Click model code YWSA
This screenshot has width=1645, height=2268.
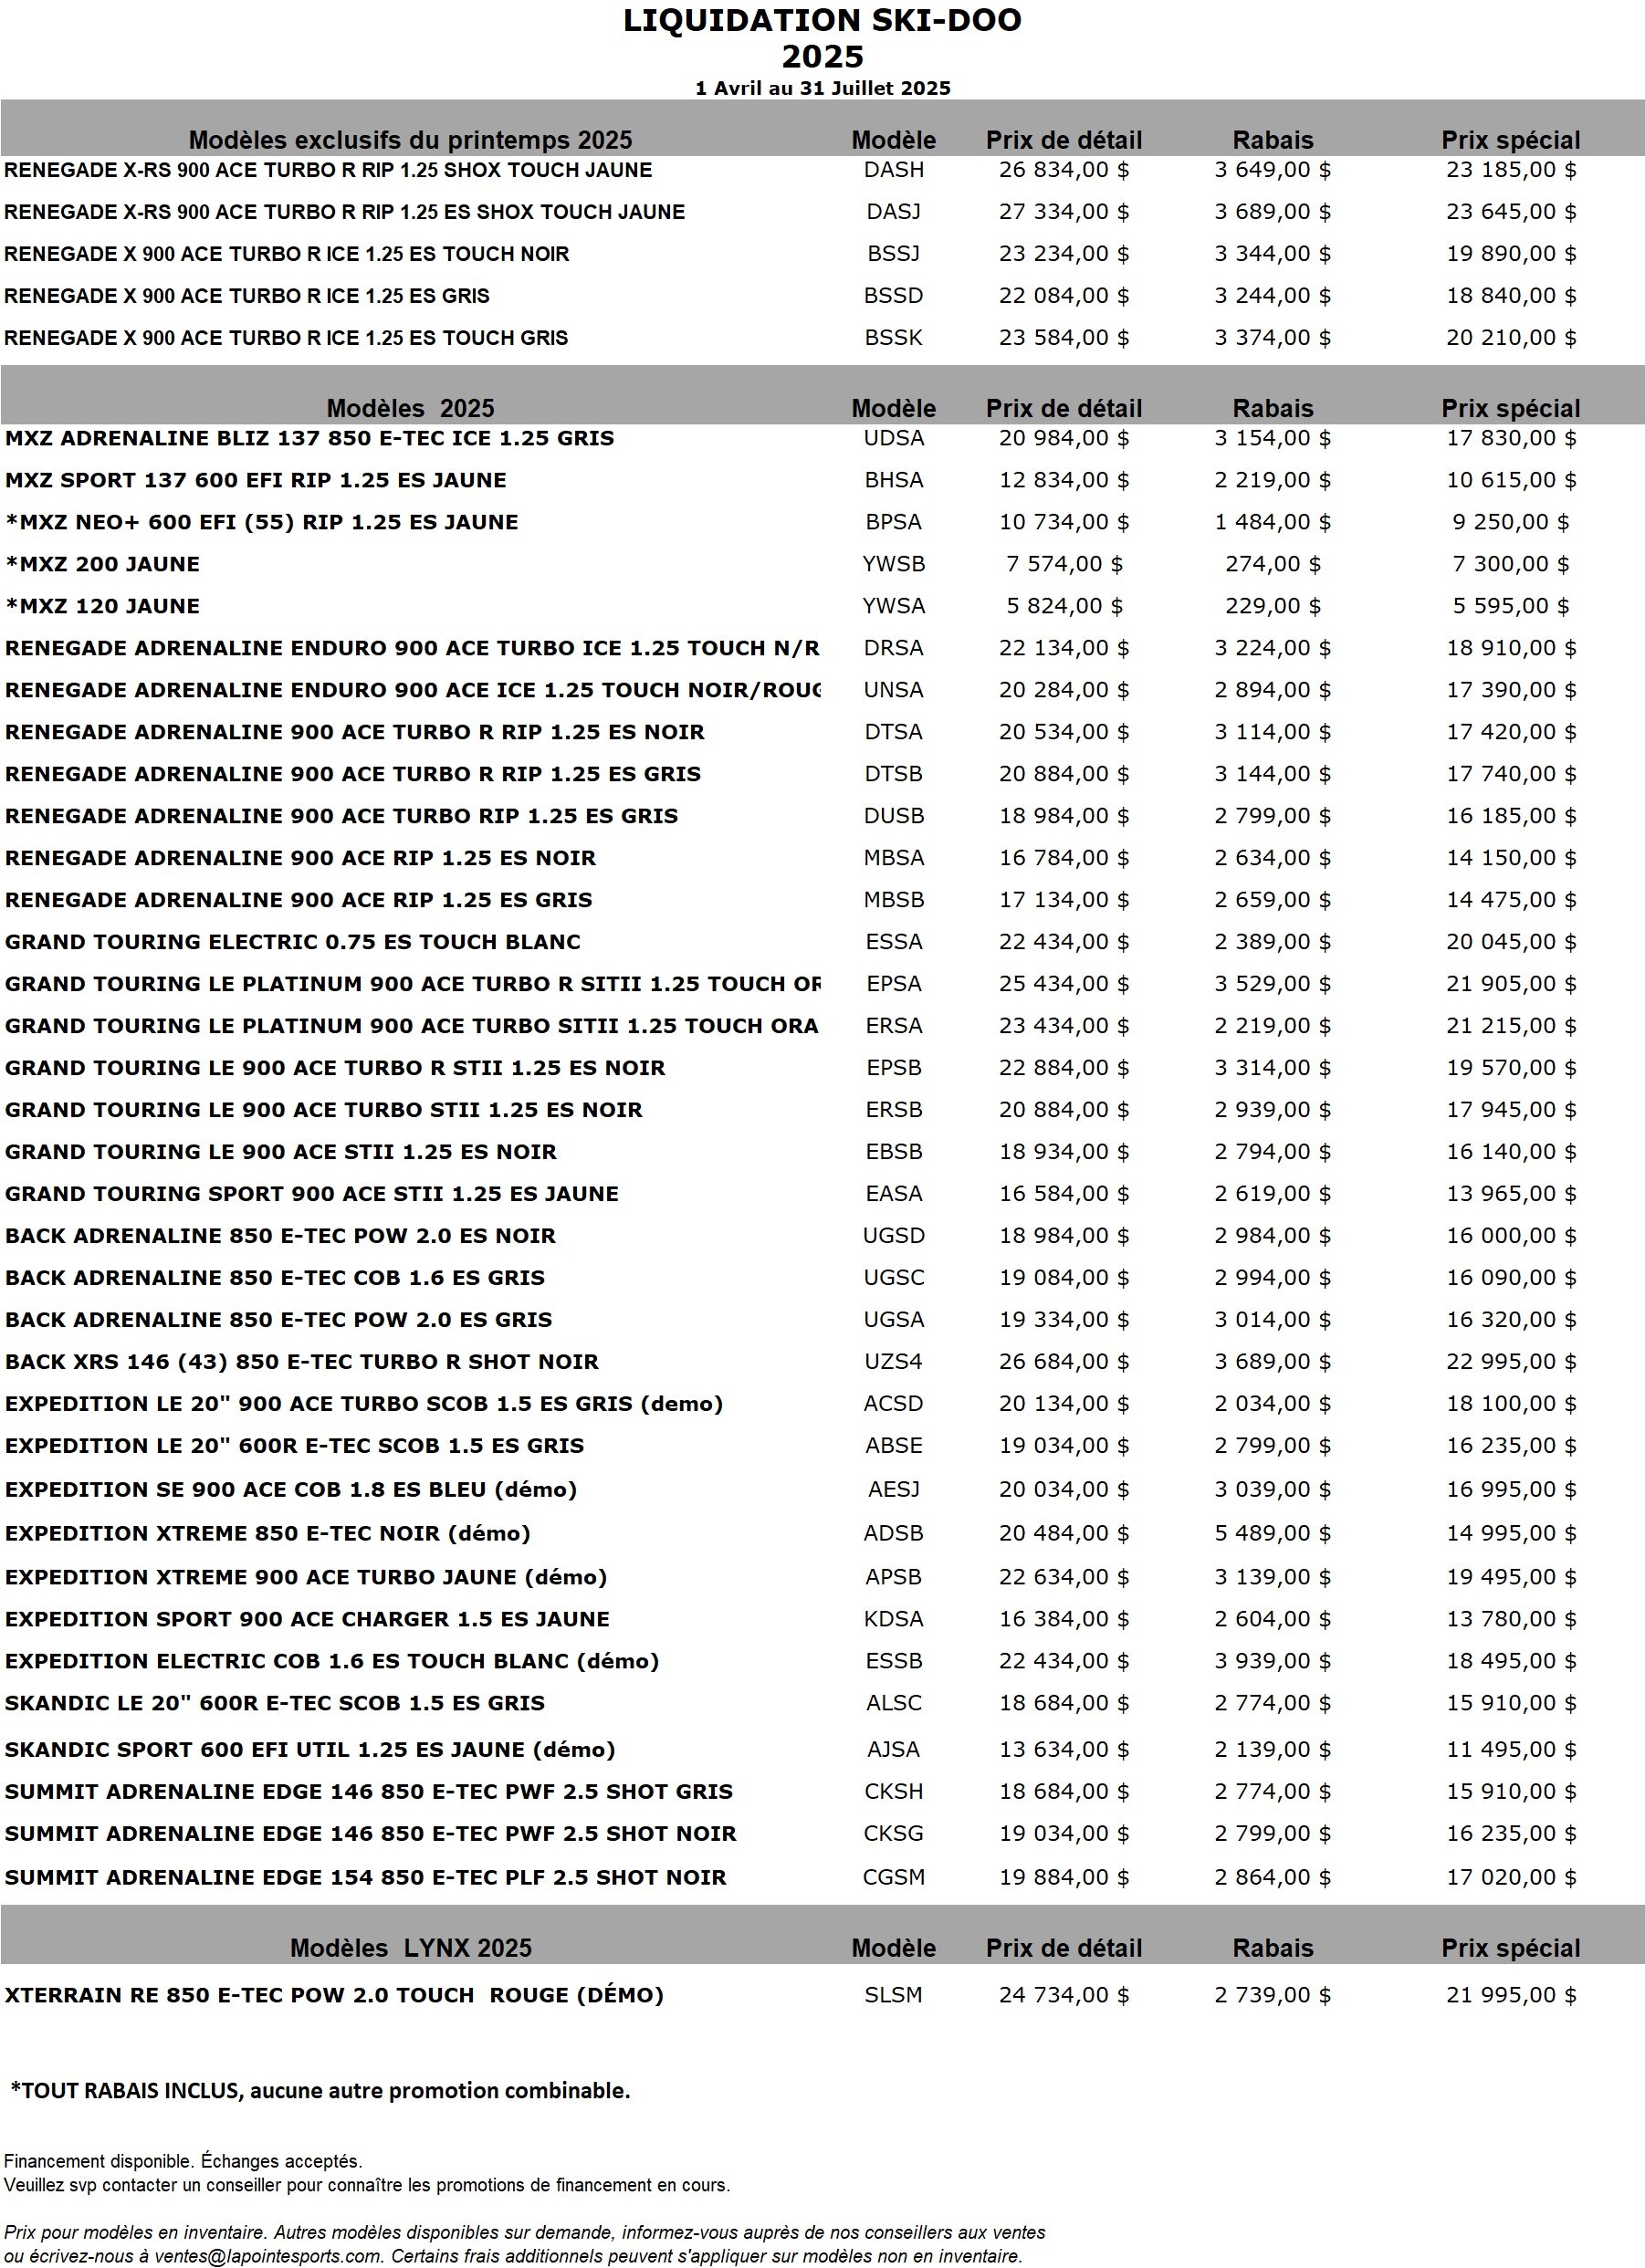tap(893, 606)
